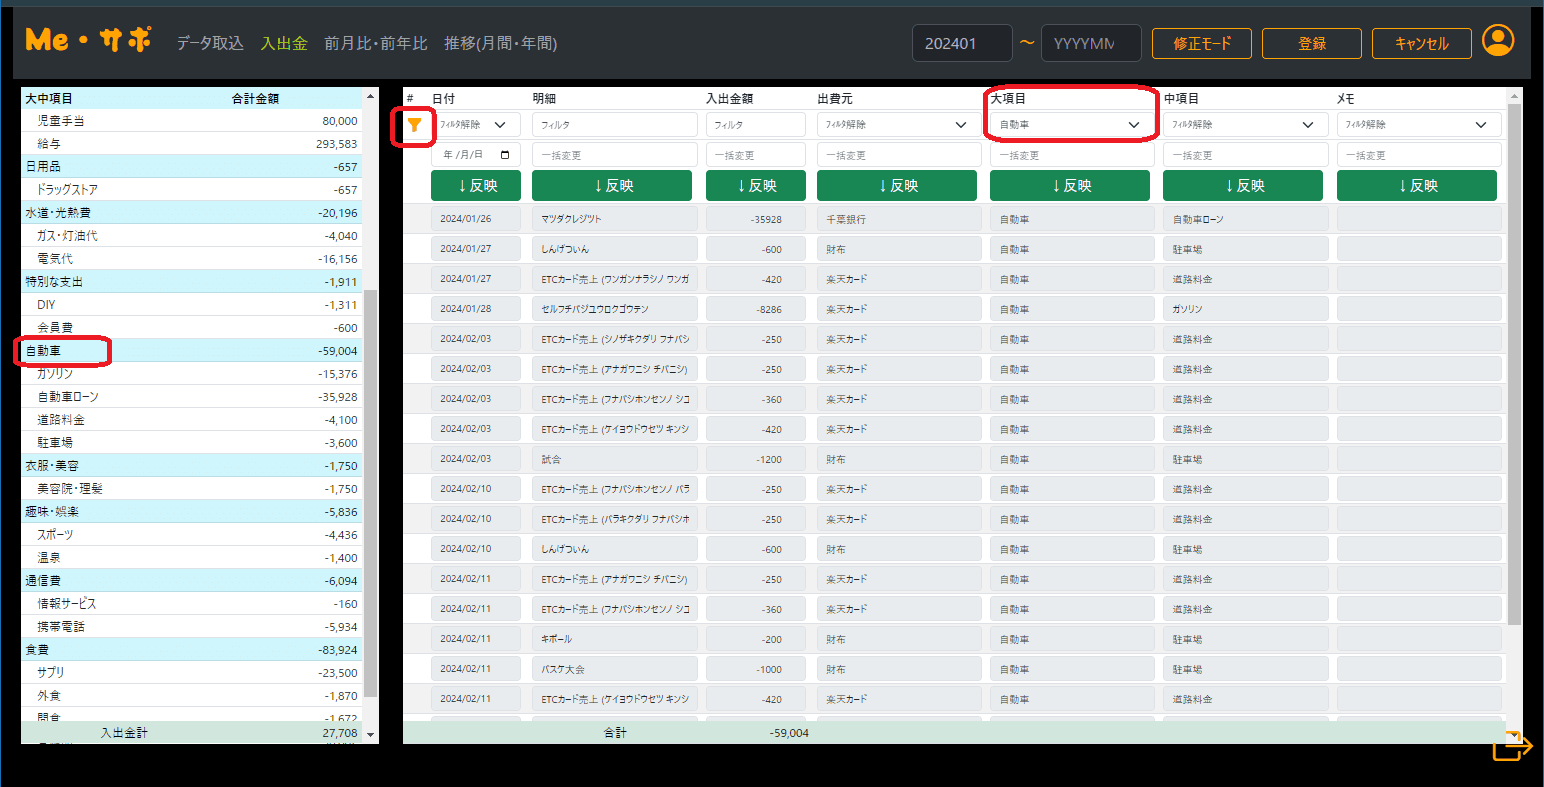The image size is (1544, 787).
Task: Click the orange filter funnel icon
Action: click(x=414, y=125)
